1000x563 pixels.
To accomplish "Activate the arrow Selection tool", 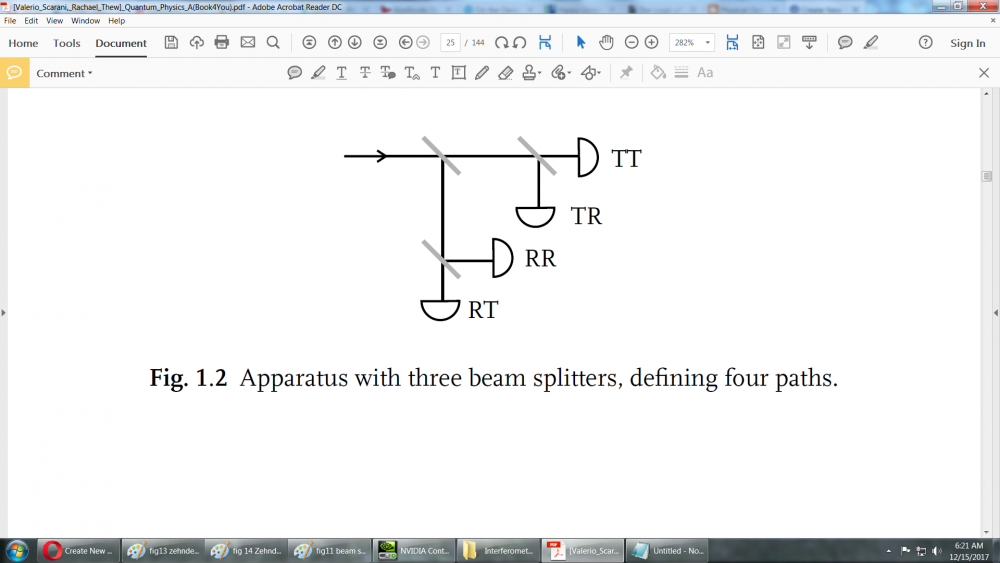I will pos(581,43).
